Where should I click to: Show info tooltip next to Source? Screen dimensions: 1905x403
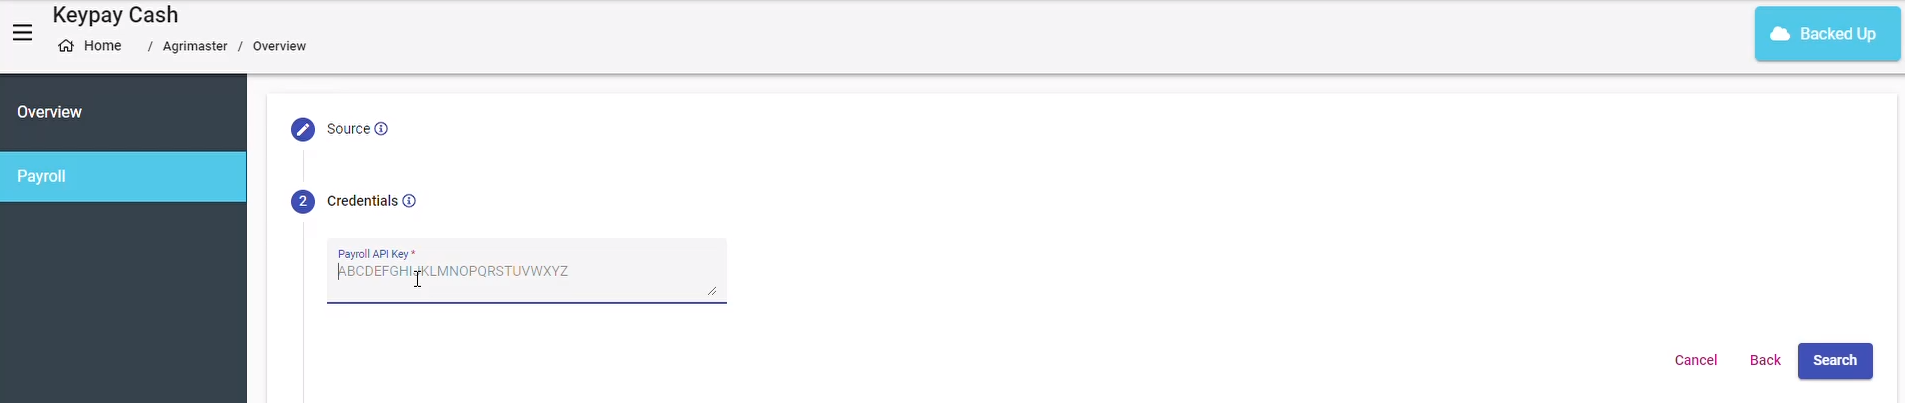381,129
